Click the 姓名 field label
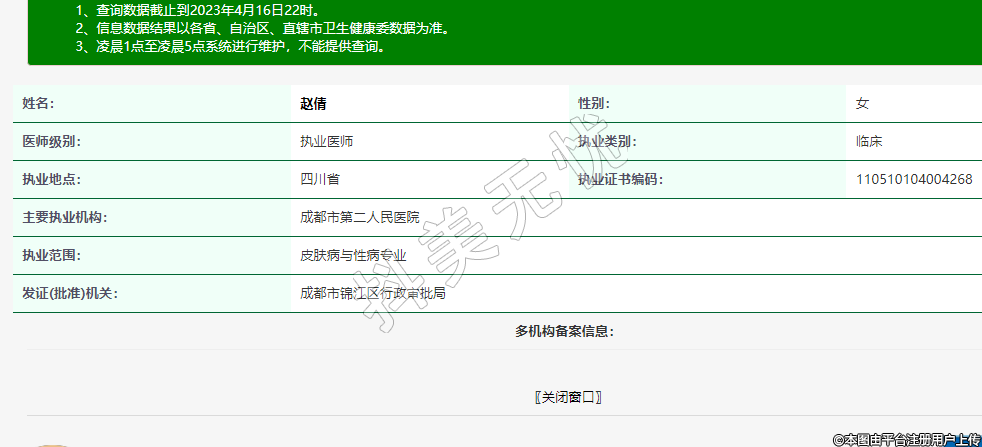The height and width of the screenshot is (447, 982). [x=38, y=104]
